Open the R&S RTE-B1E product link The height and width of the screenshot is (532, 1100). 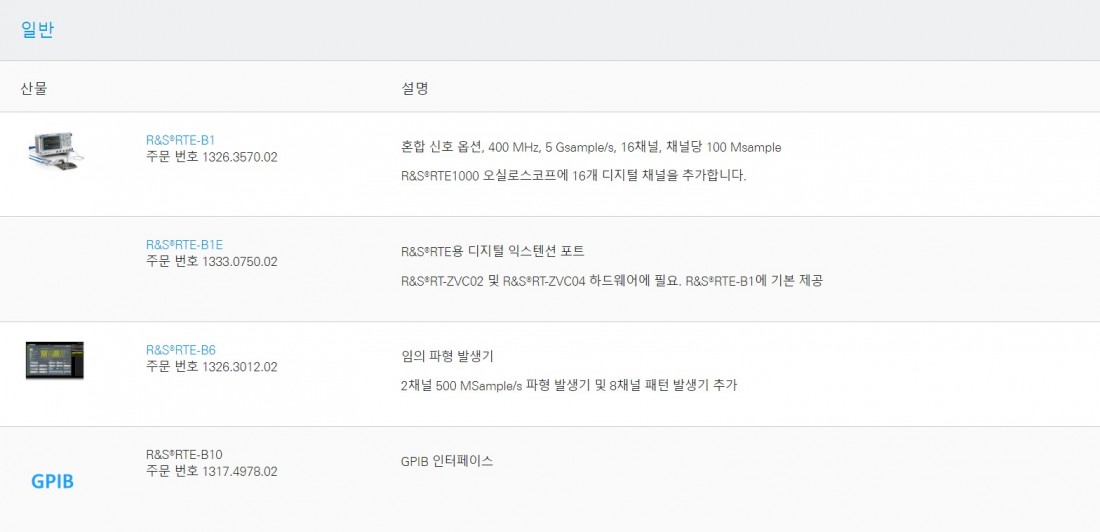(184, 245)
